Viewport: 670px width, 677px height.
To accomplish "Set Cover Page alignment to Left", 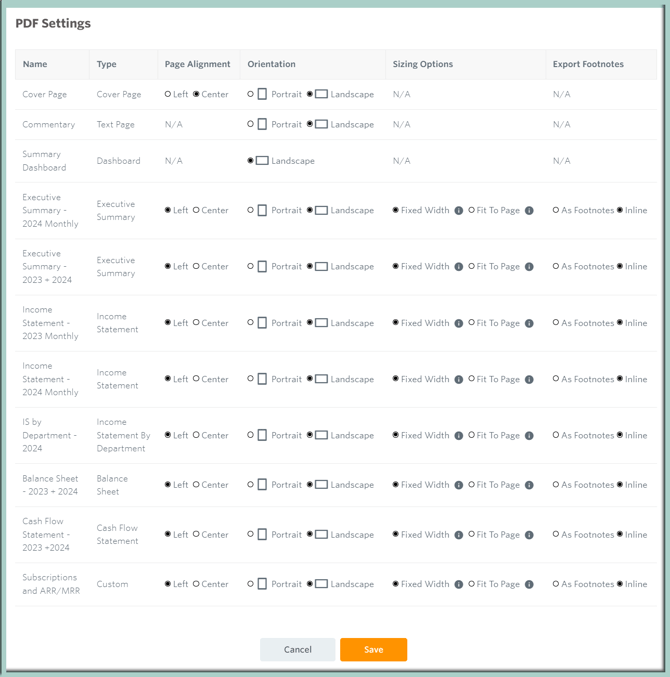I will click(168, 94).
